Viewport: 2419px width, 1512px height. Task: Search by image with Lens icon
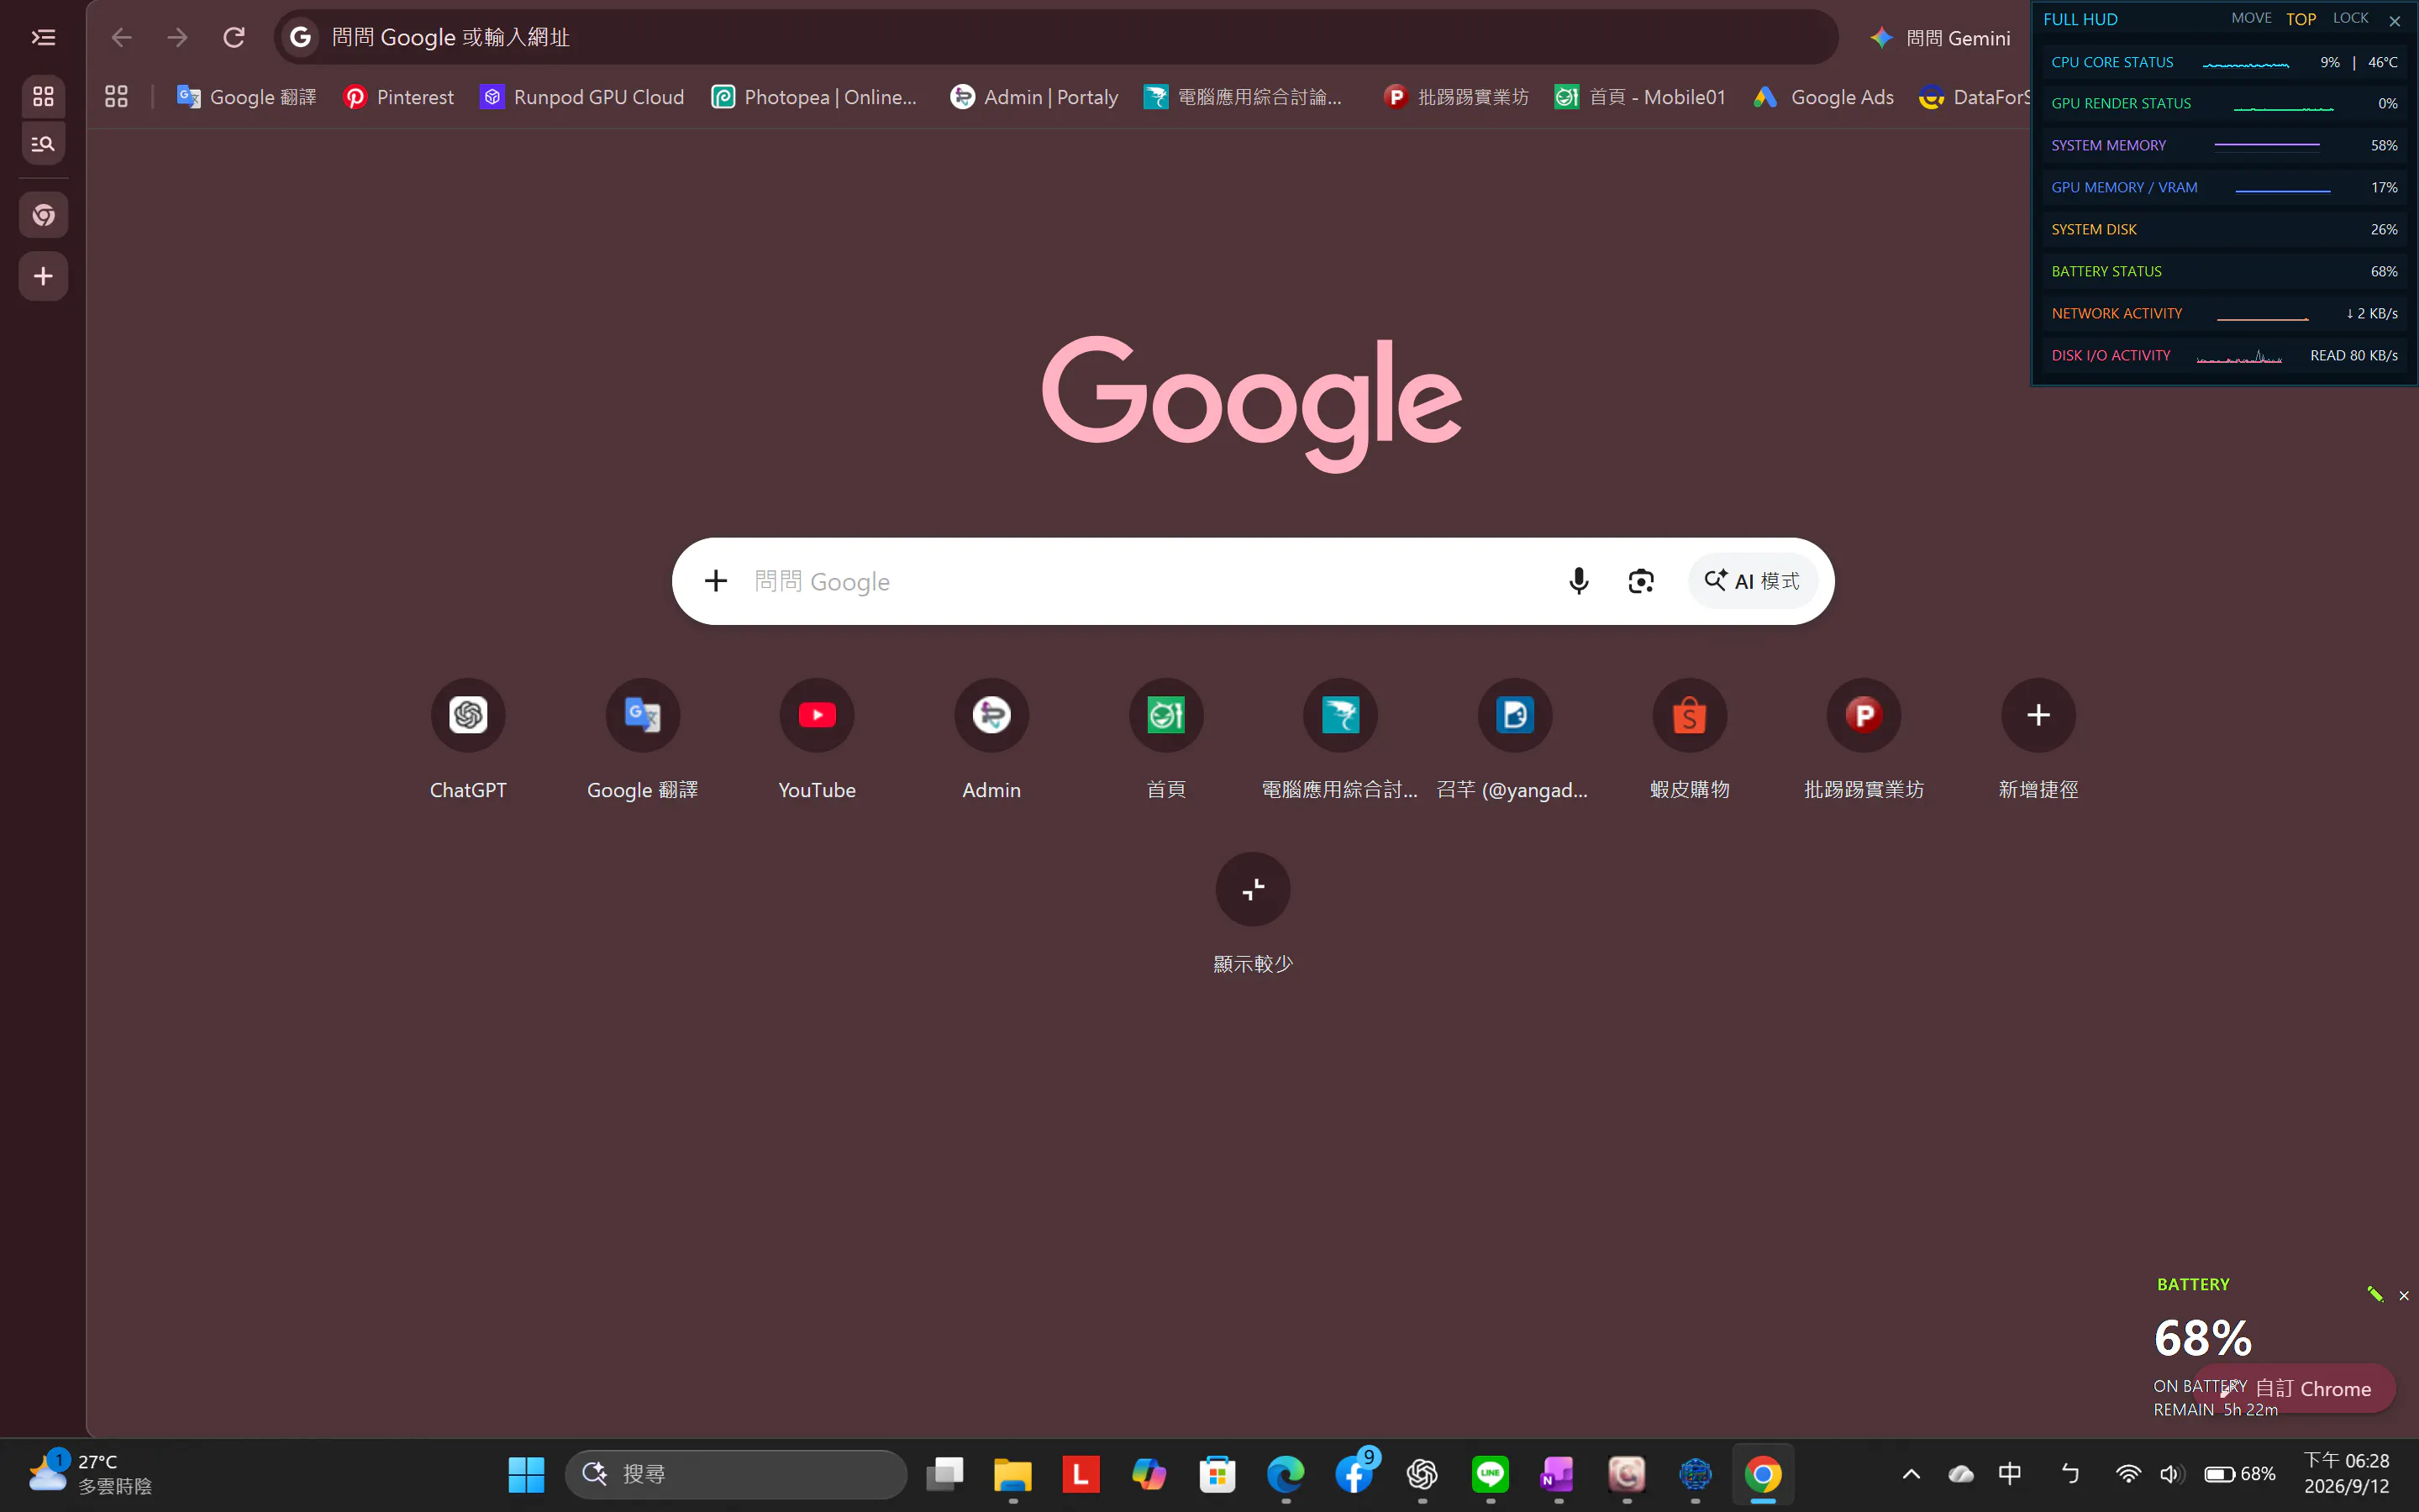(x=1640, y=581)
